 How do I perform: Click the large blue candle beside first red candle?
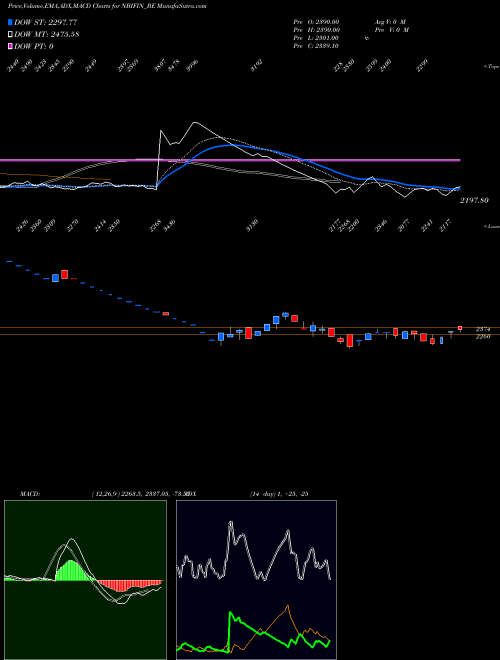(x=56, y=278)
